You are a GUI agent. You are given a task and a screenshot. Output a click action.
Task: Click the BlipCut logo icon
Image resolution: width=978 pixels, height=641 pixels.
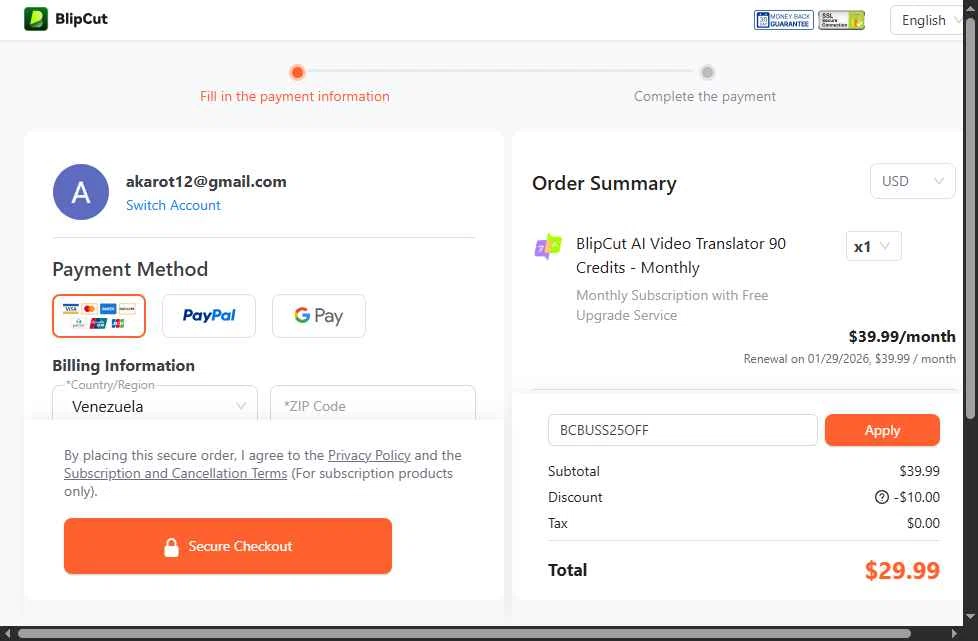pos(36,19)
